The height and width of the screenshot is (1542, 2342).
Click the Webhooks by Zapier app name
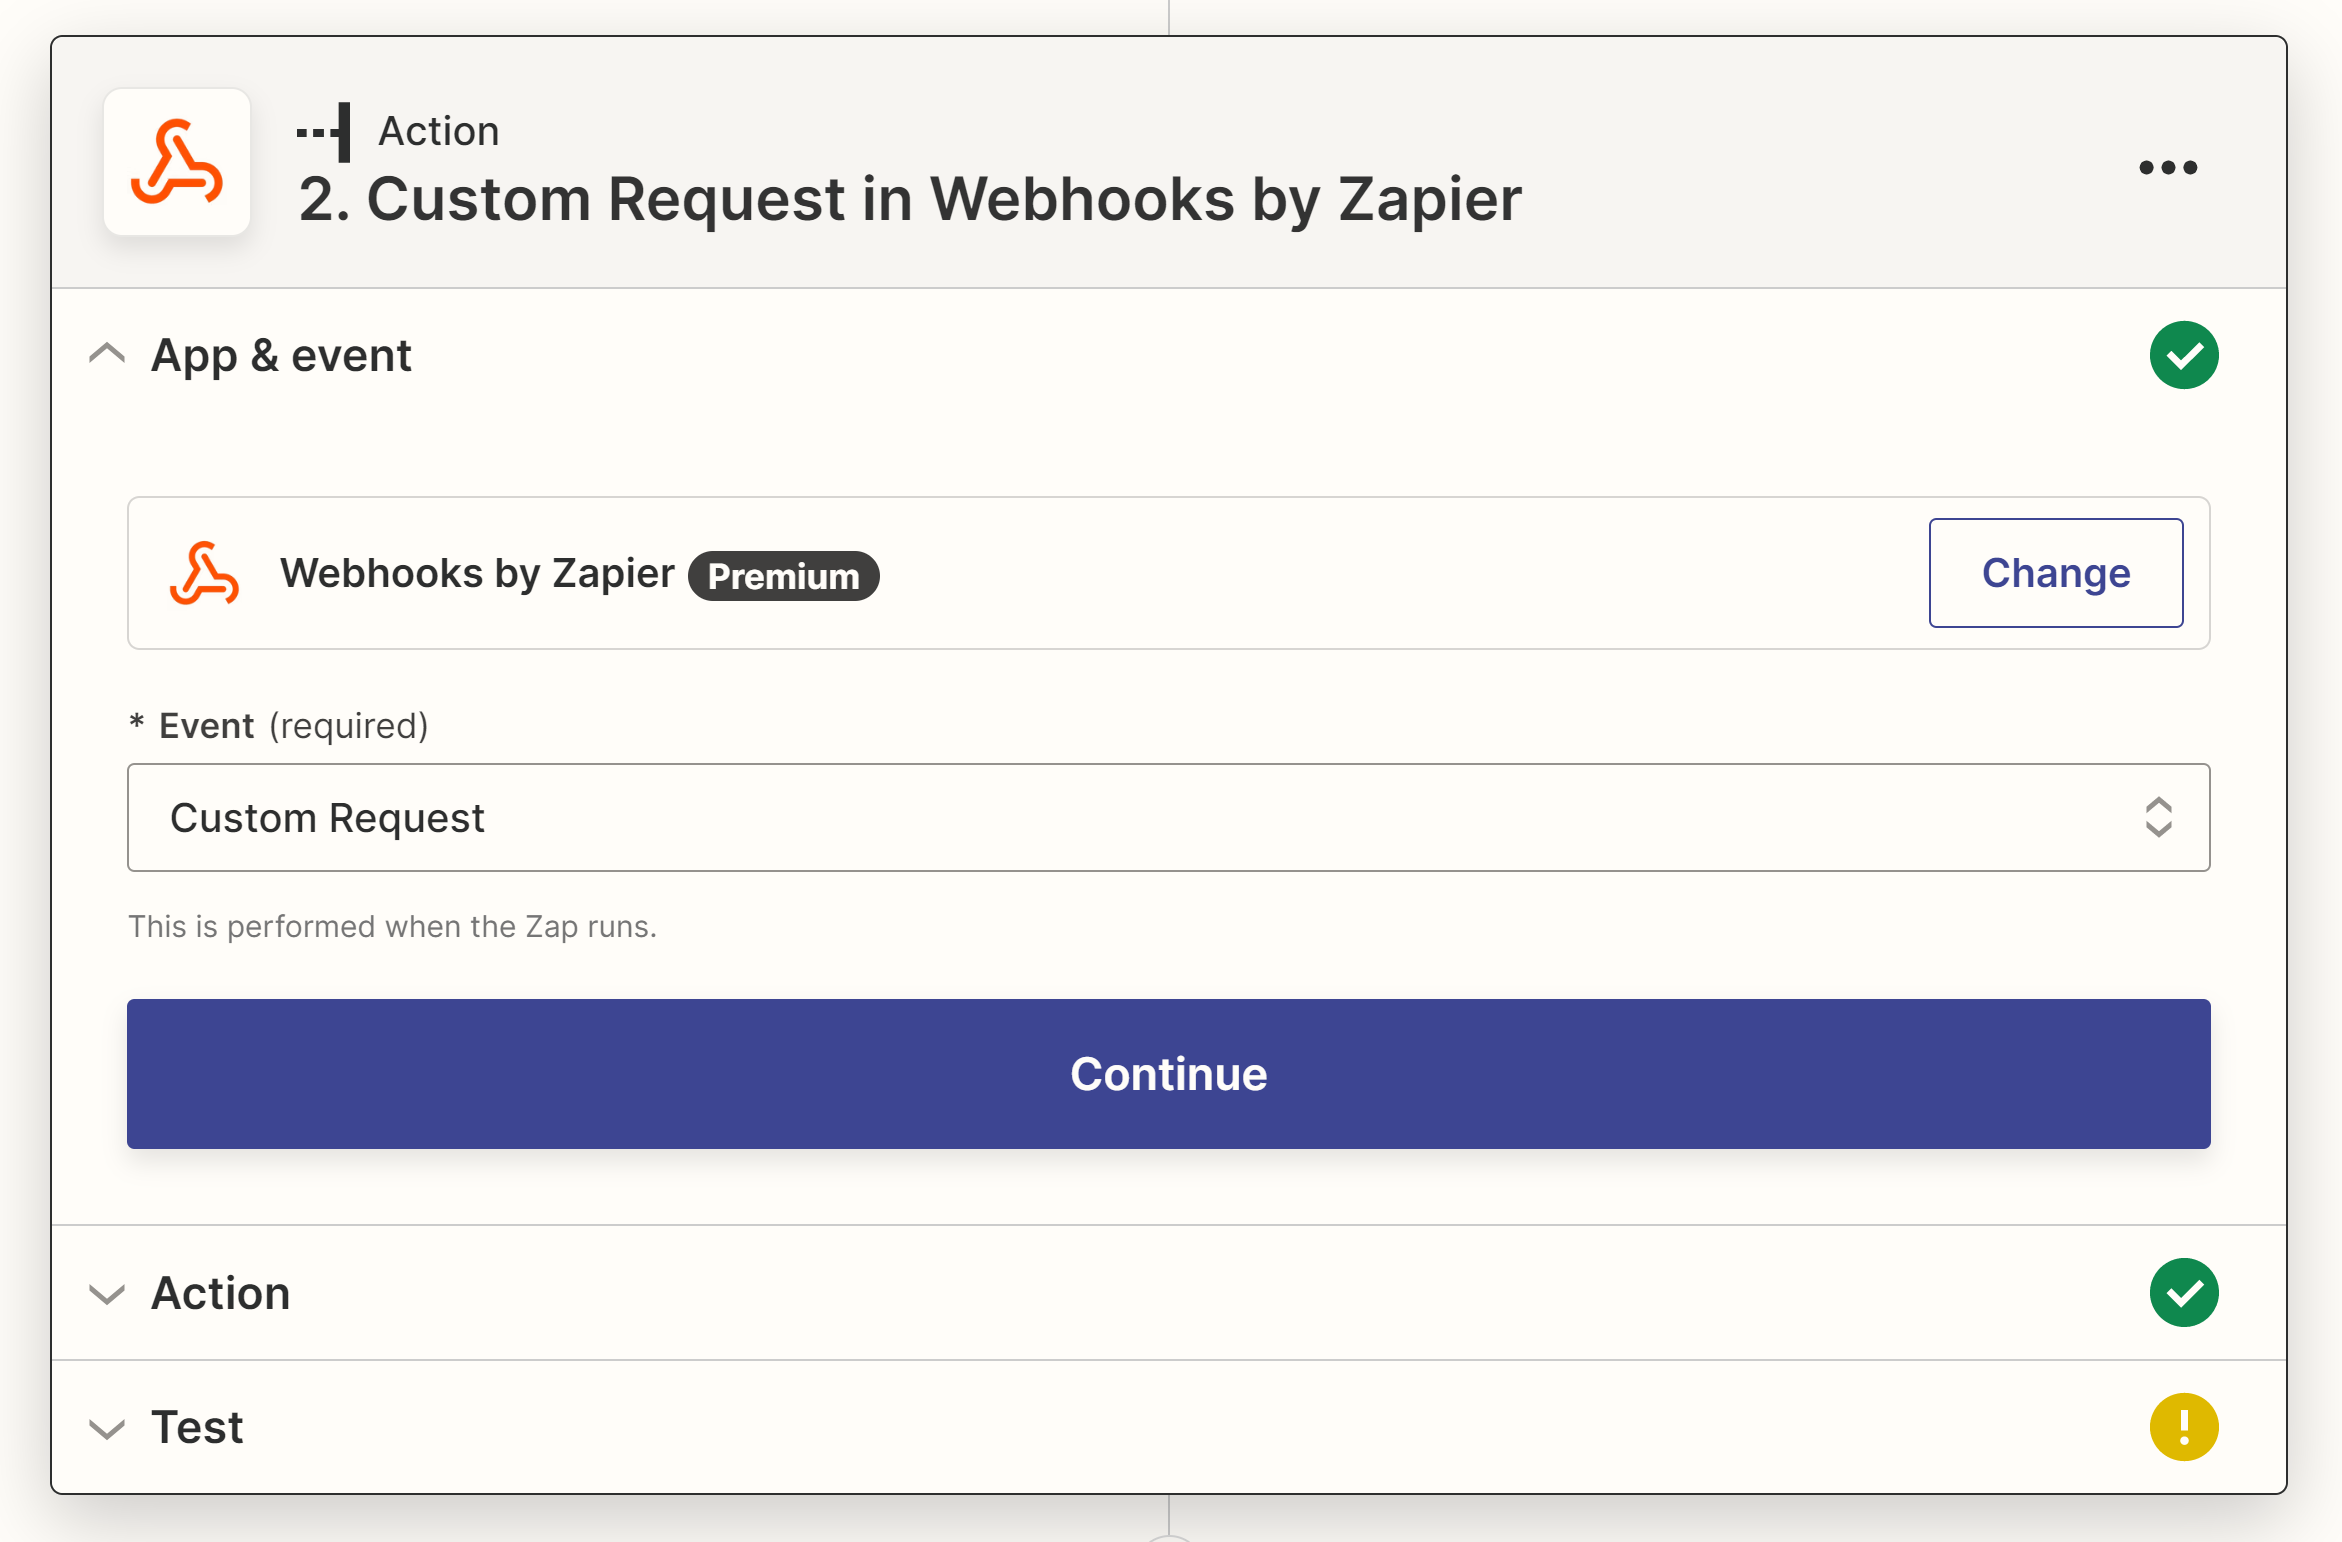[477, 573]
